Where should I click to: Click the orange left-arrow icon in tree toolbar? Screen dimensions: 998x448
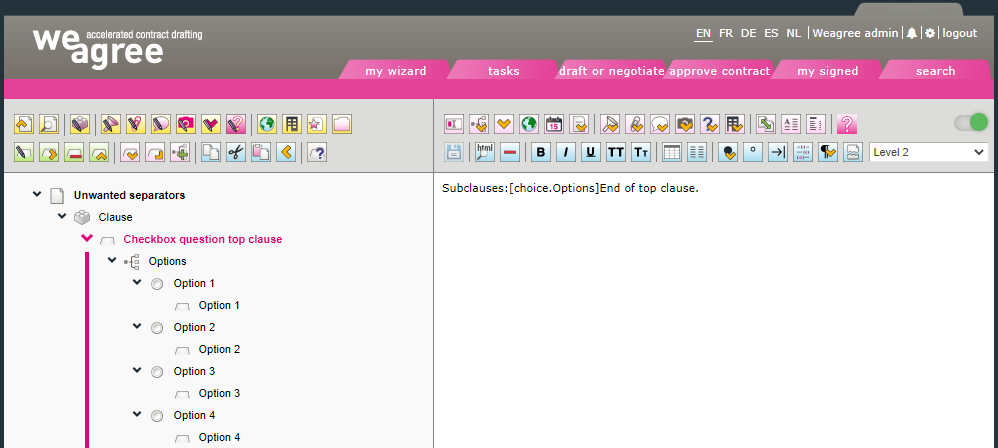coord(286,152)
